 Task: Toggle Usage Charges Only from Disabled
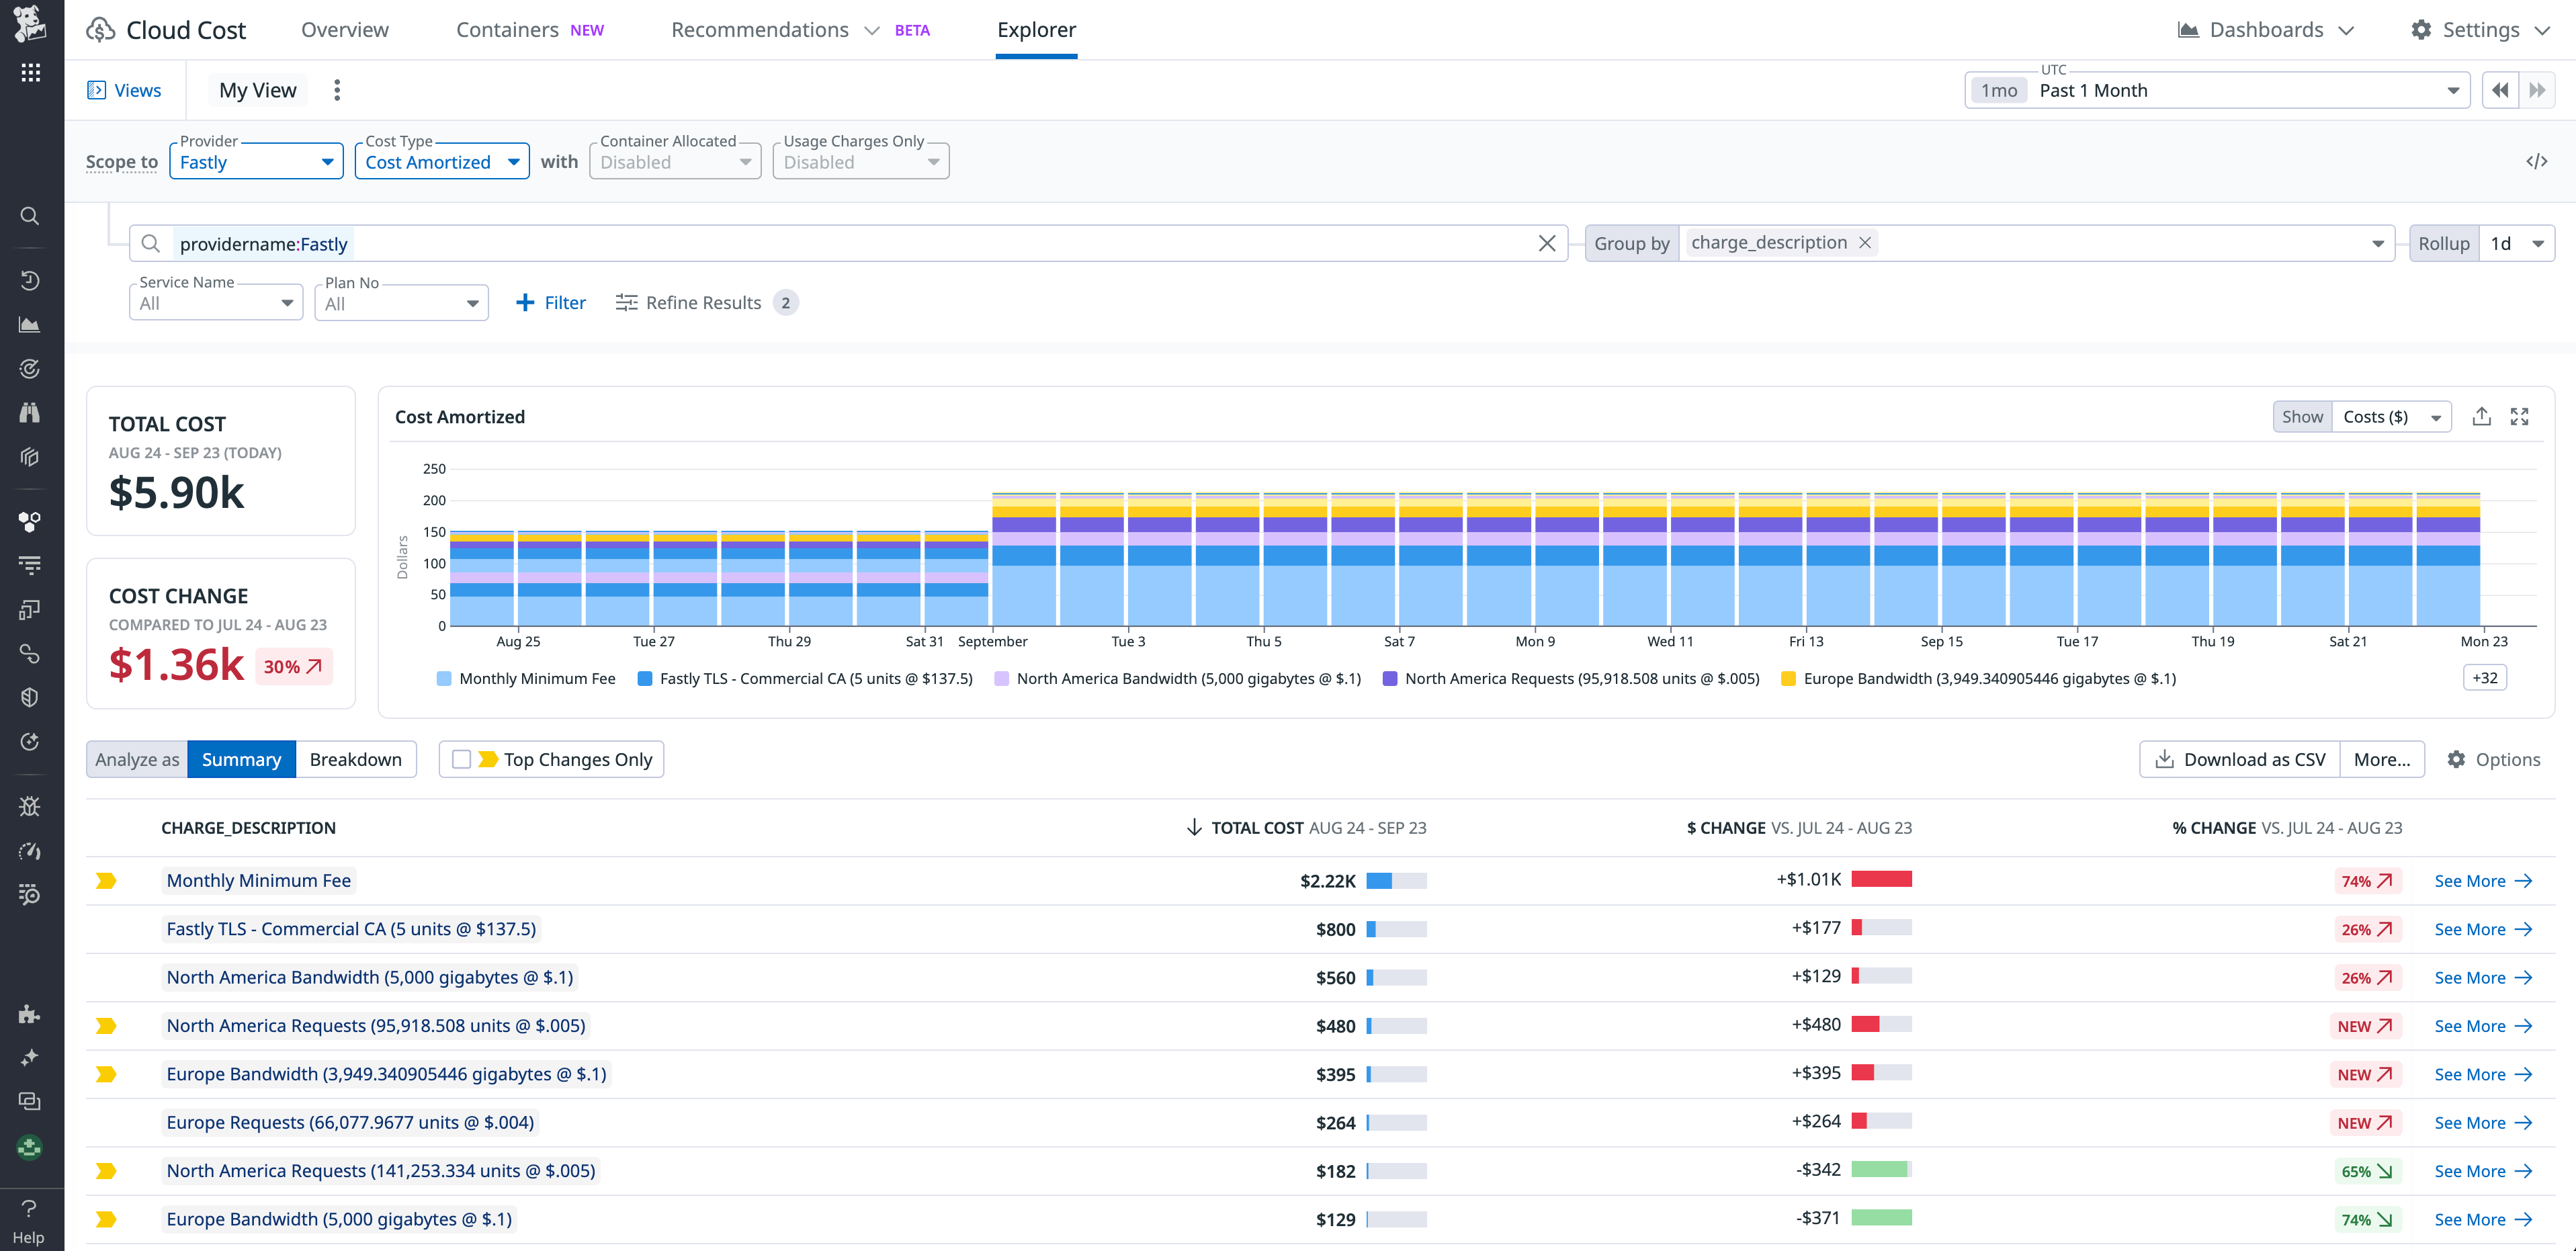860,161
